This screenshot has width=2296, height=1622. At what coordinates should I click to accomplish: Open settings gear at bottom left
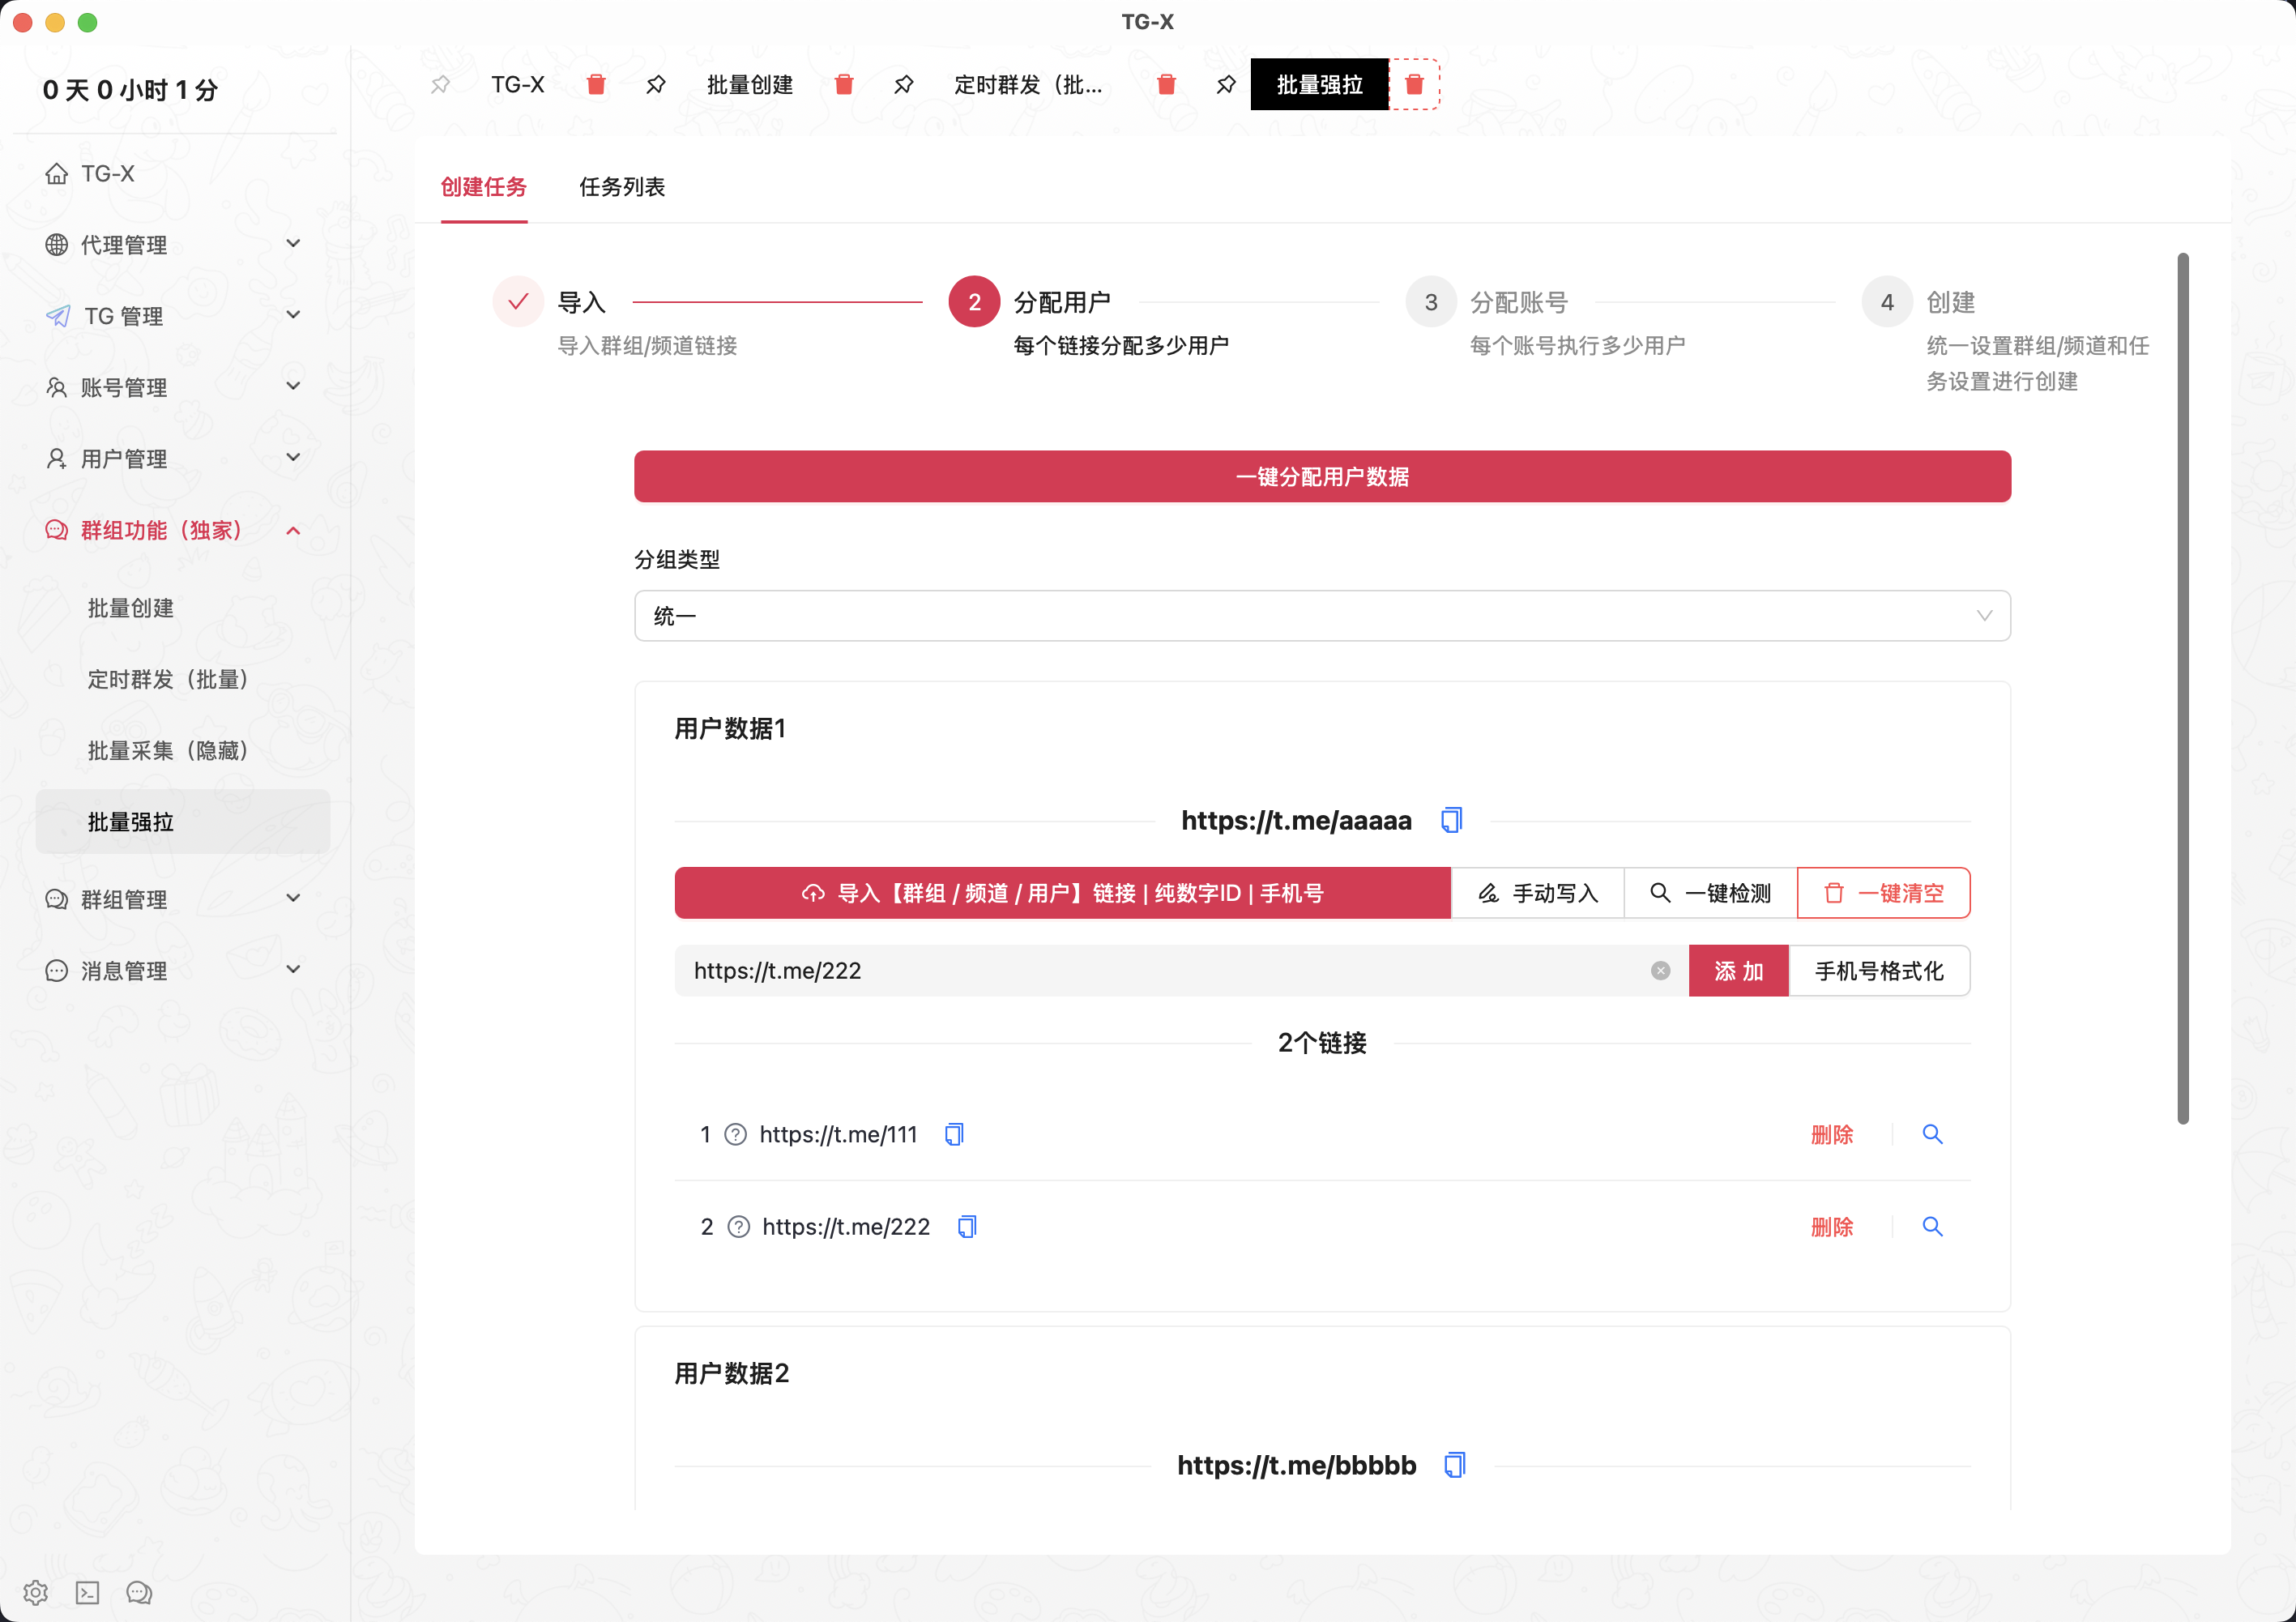[36, 1592]
